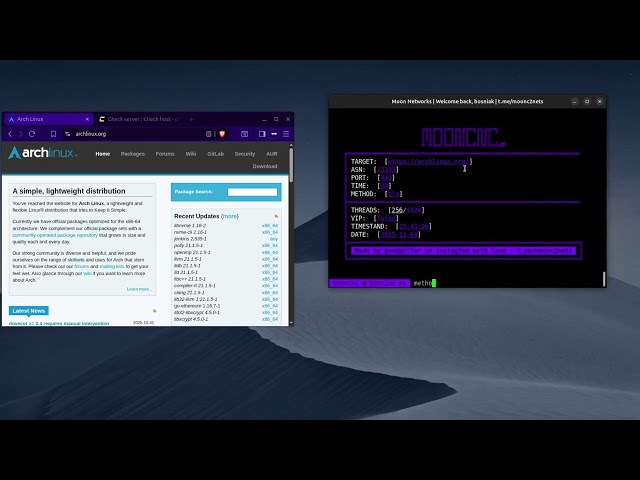Click the picture-in-picture toolbar icon
This screenshot has width=640, height=480.
click(244, 134)
